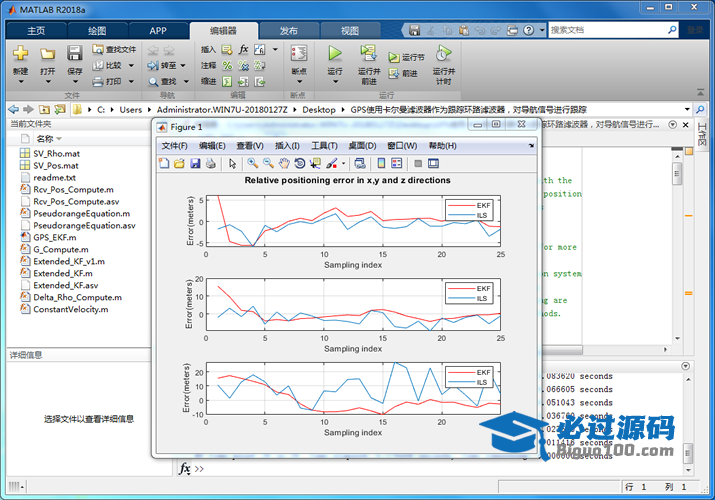
Task: Toggle the Pan hand tool
Action: pos(284,163)
